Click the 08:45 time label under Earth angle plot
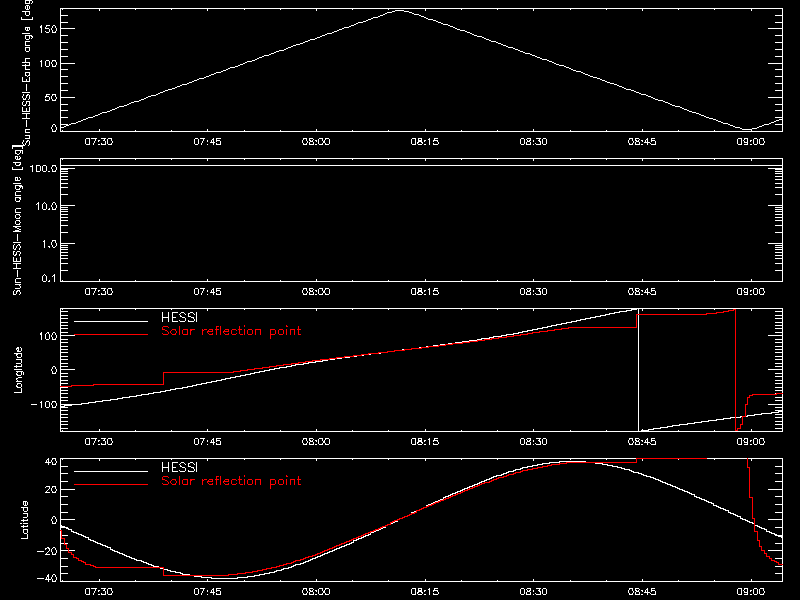Image resolution: width=800 pixels, height=600 pixels. tap(642, 142)
